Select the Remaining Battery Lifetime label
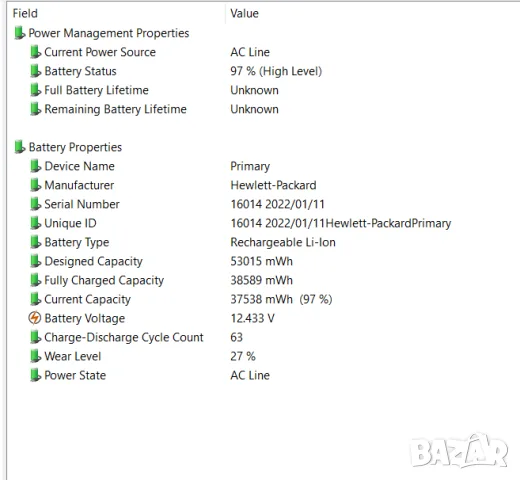This screenshot has width=520, height=480. point(115,109)
